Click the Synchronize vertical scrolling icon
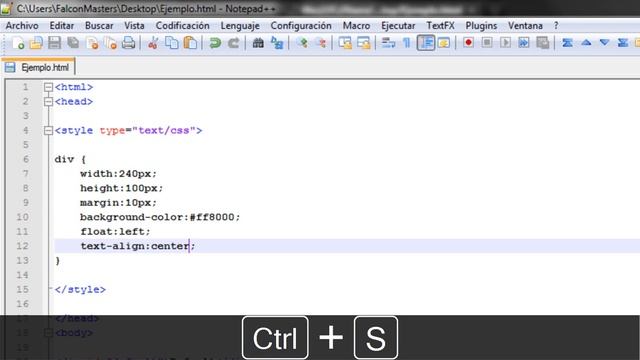Viewport: 640px width, 360px height. (x=345, y=42)
